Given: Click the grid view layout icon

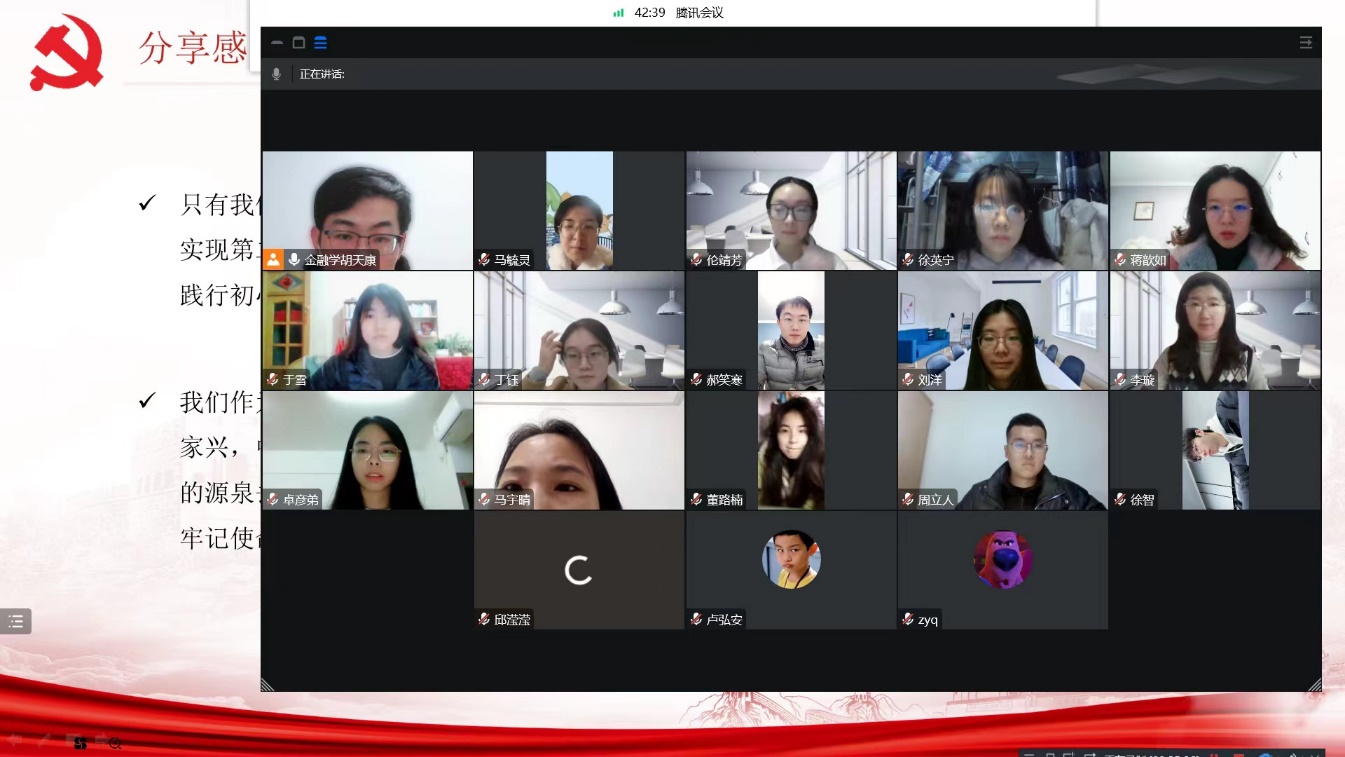Looking at the screenshot, I should click(x=320, y=42).
